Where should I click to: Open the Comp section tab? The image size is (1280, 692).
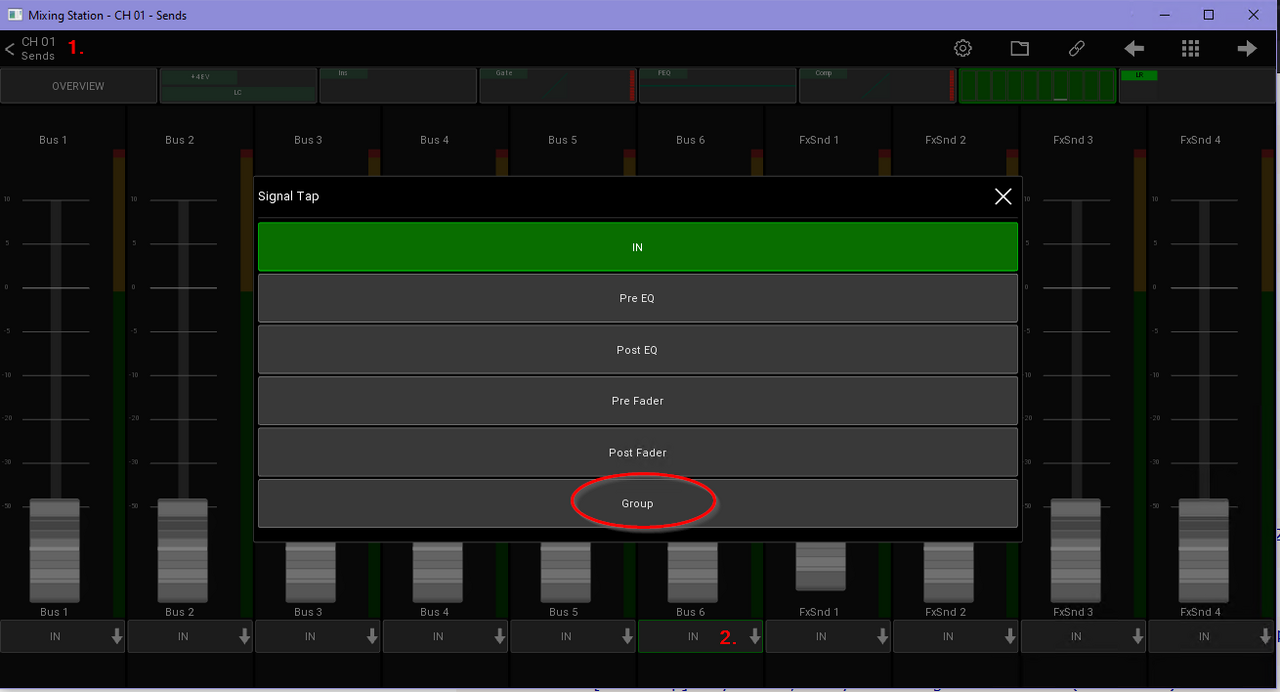pyautogui.click(x=877, y=86)
